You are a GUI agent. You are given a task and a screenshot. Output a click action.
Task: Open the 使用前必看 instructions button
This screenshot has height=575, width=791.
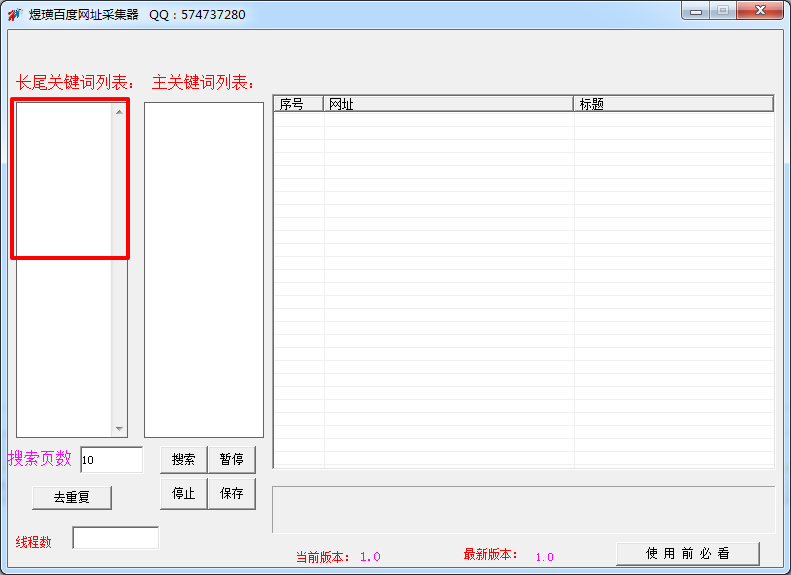click(x=688, y=554)
